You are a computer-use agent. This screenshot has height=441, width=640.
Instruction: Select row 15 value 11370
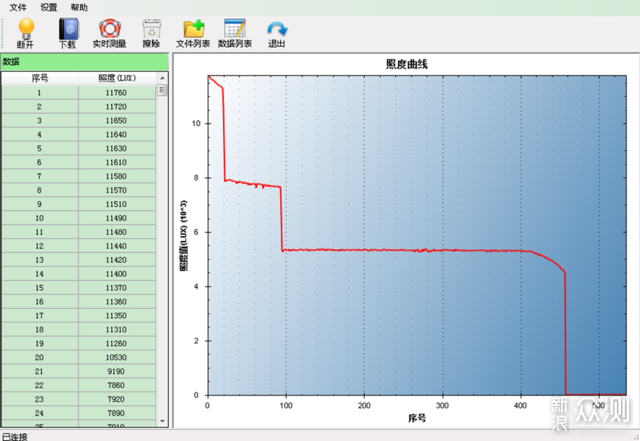tap(116, 287)
